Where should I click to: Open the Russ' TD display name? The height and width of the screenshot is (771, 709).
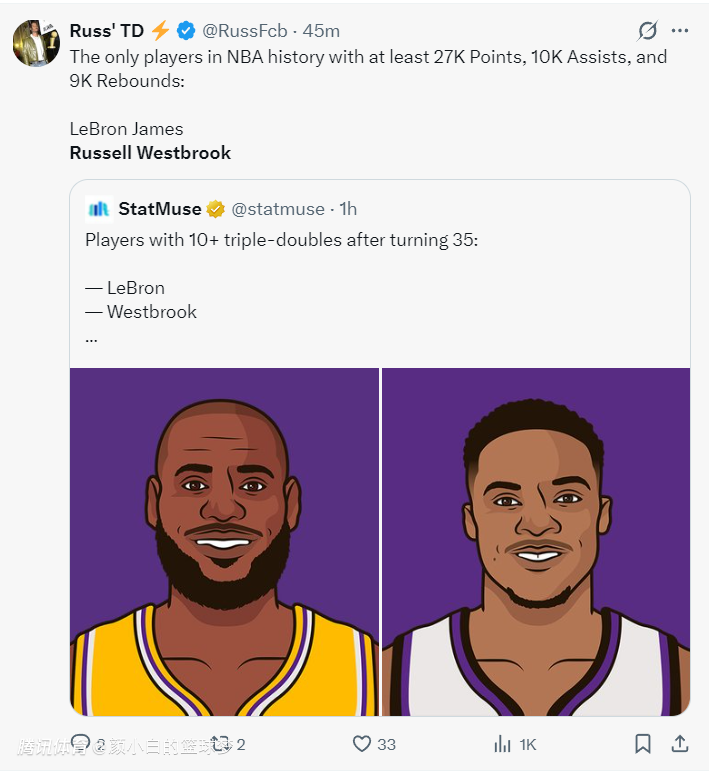tap(107, 31)
